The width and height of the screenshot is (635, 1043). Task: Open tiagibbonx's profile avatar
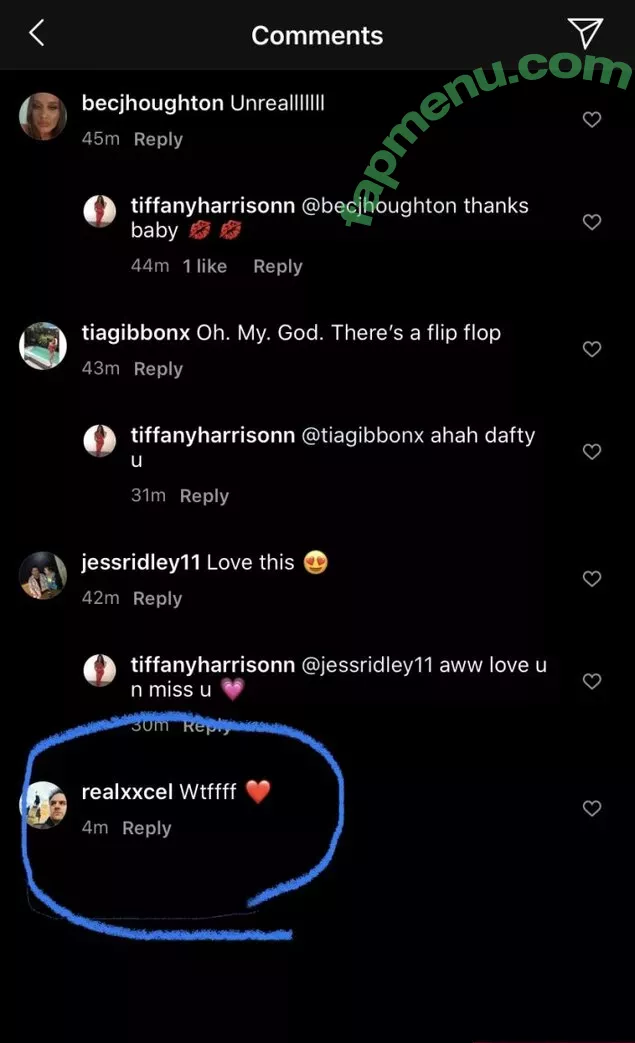43,346
